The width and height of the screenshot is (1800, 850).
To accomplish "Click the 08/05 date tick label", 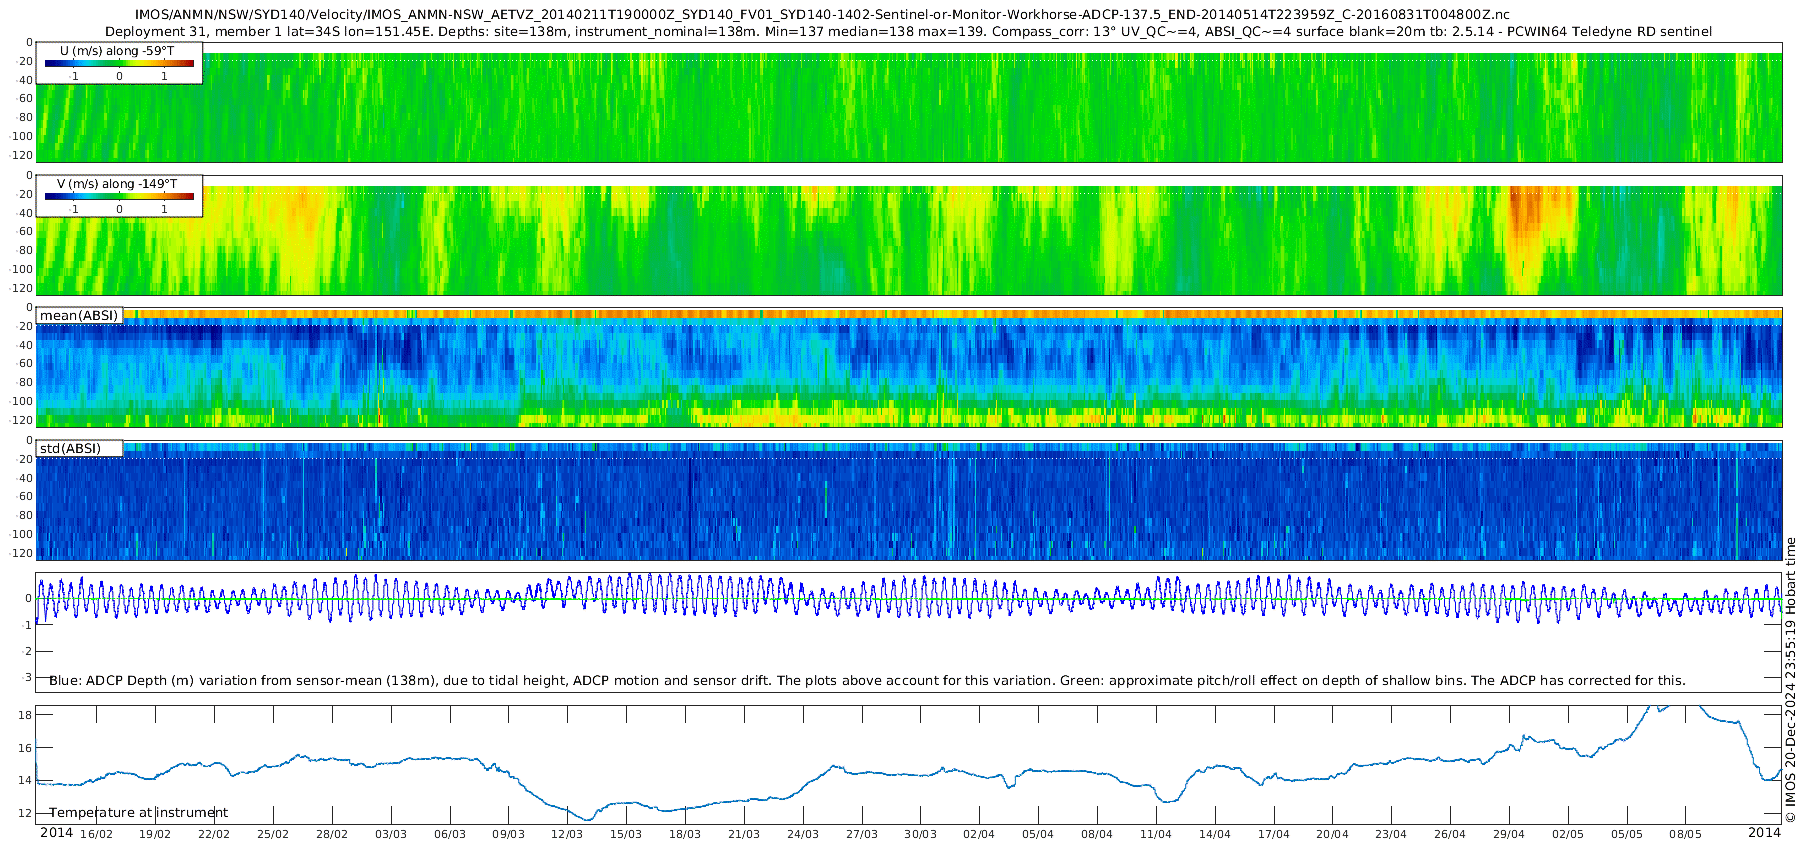I will click(x=1685, y=834).
